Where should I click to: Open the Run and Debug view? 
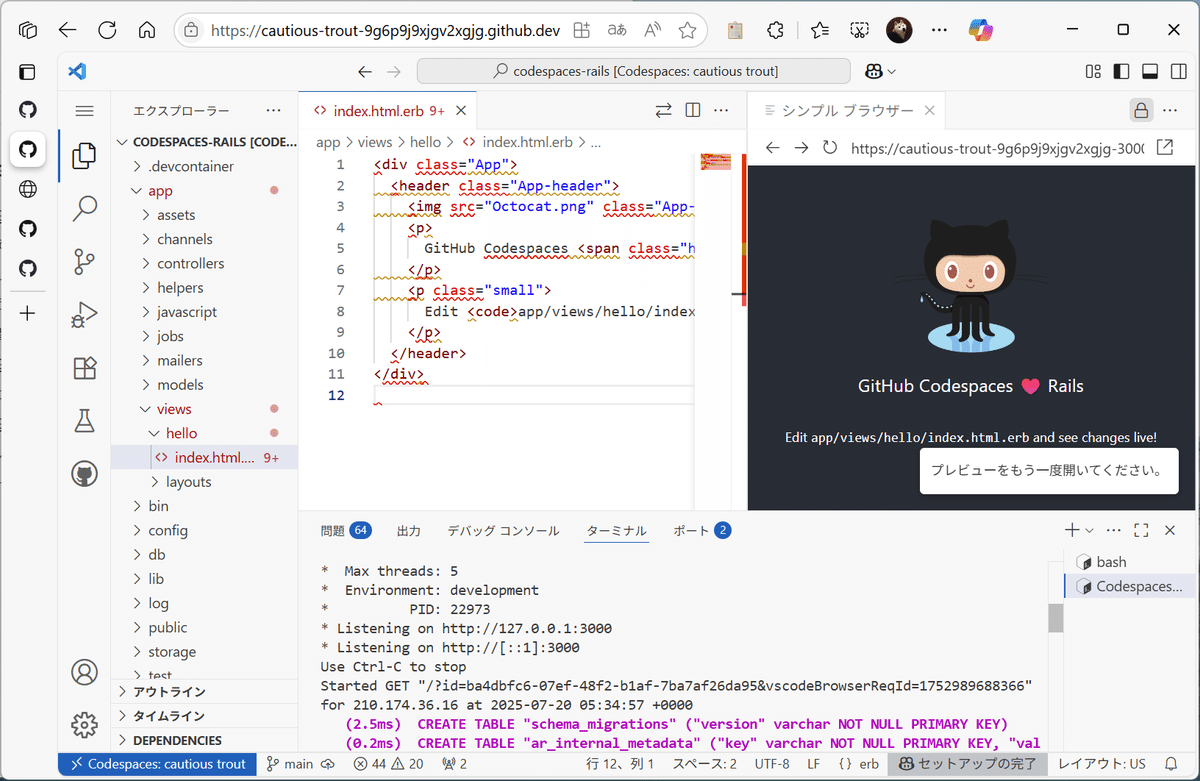tap(85, 315)
